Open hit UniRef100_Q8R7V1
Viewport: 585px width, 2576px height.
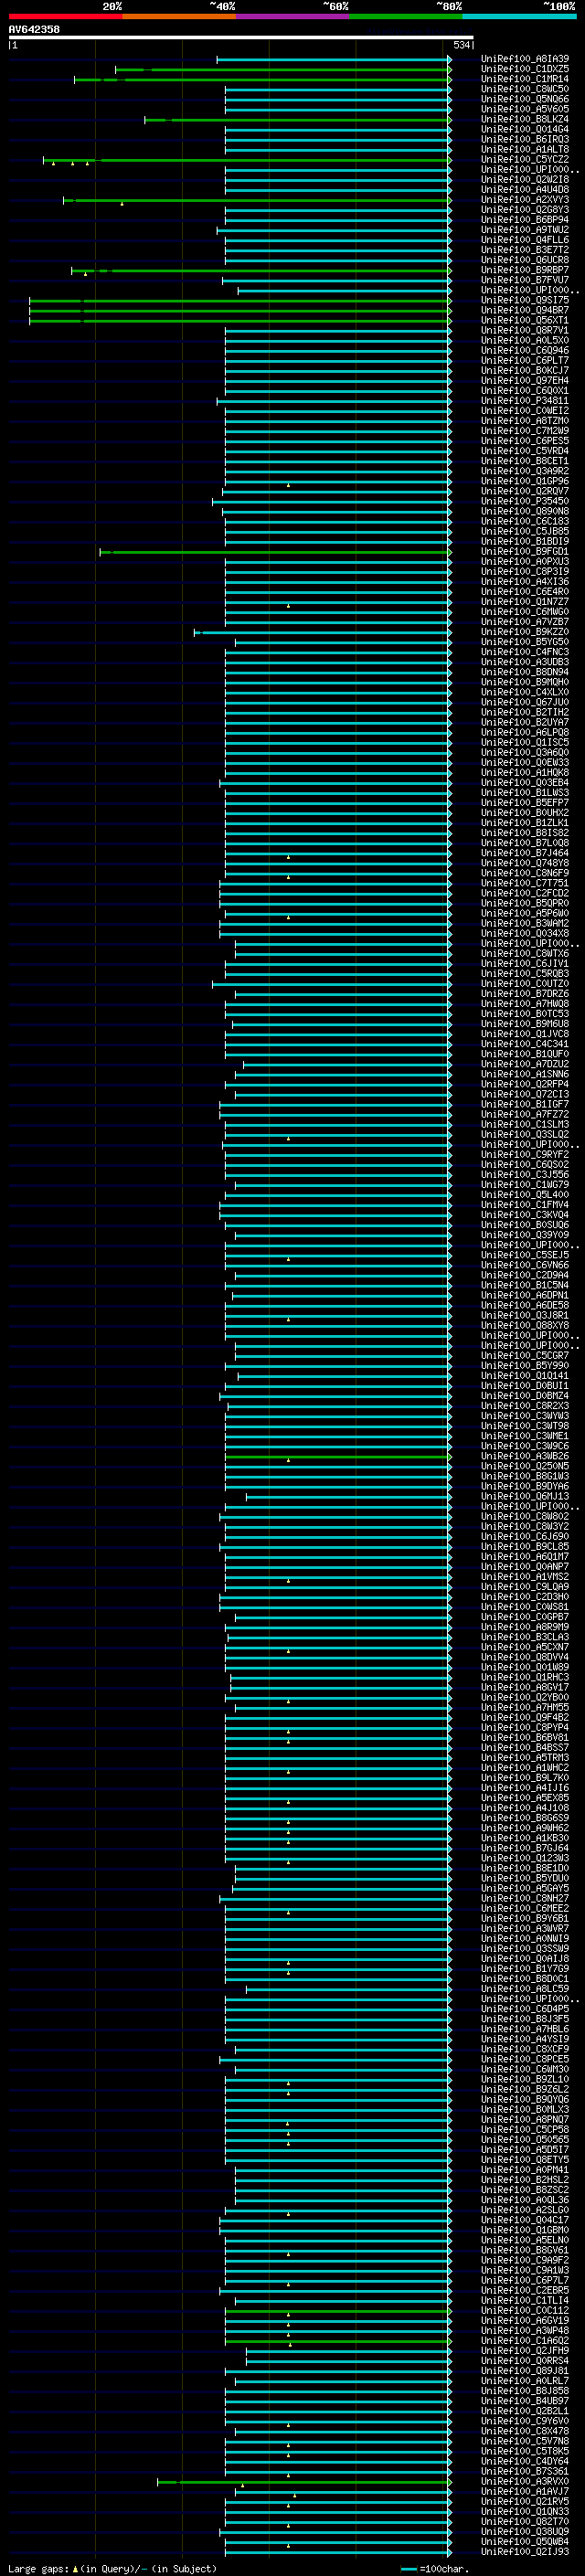point(525,330)
